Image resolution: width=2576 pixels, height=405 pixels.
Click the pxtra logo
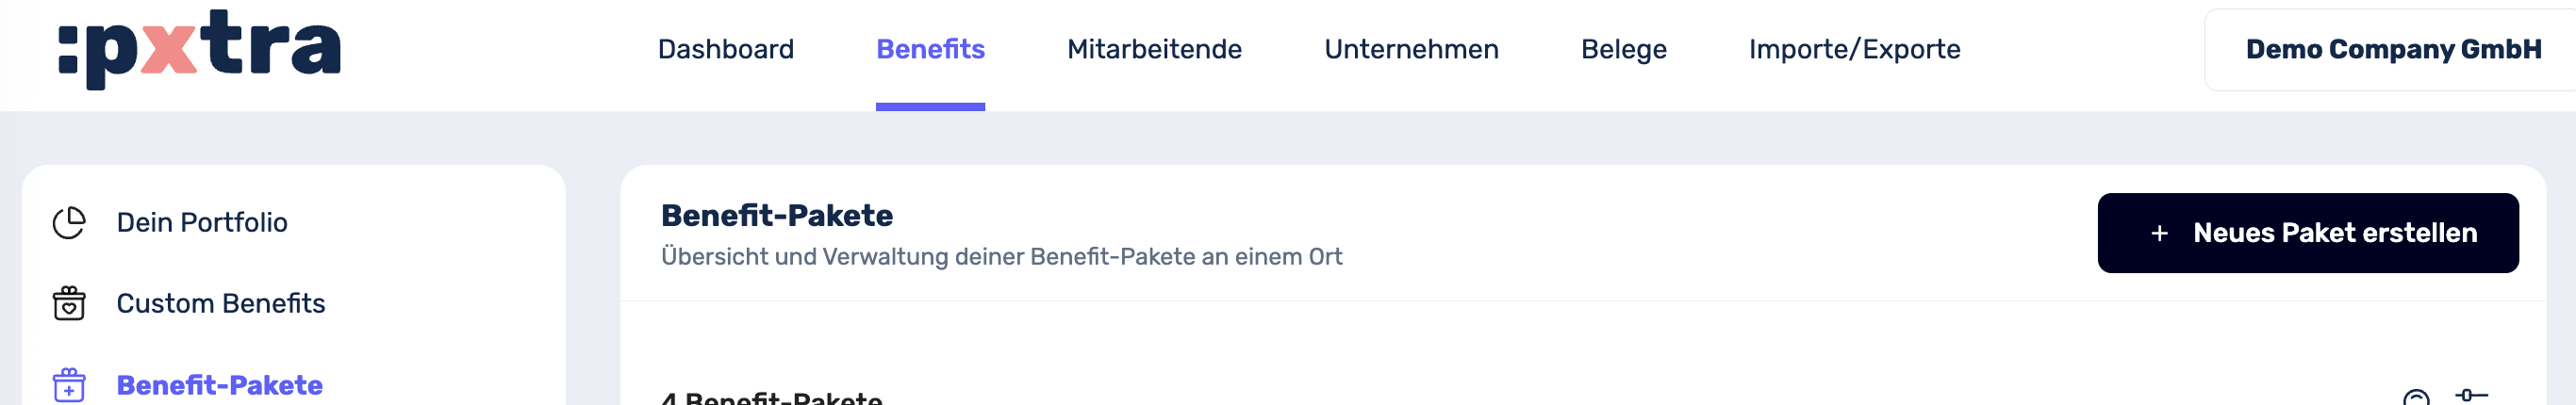[200, 48]
